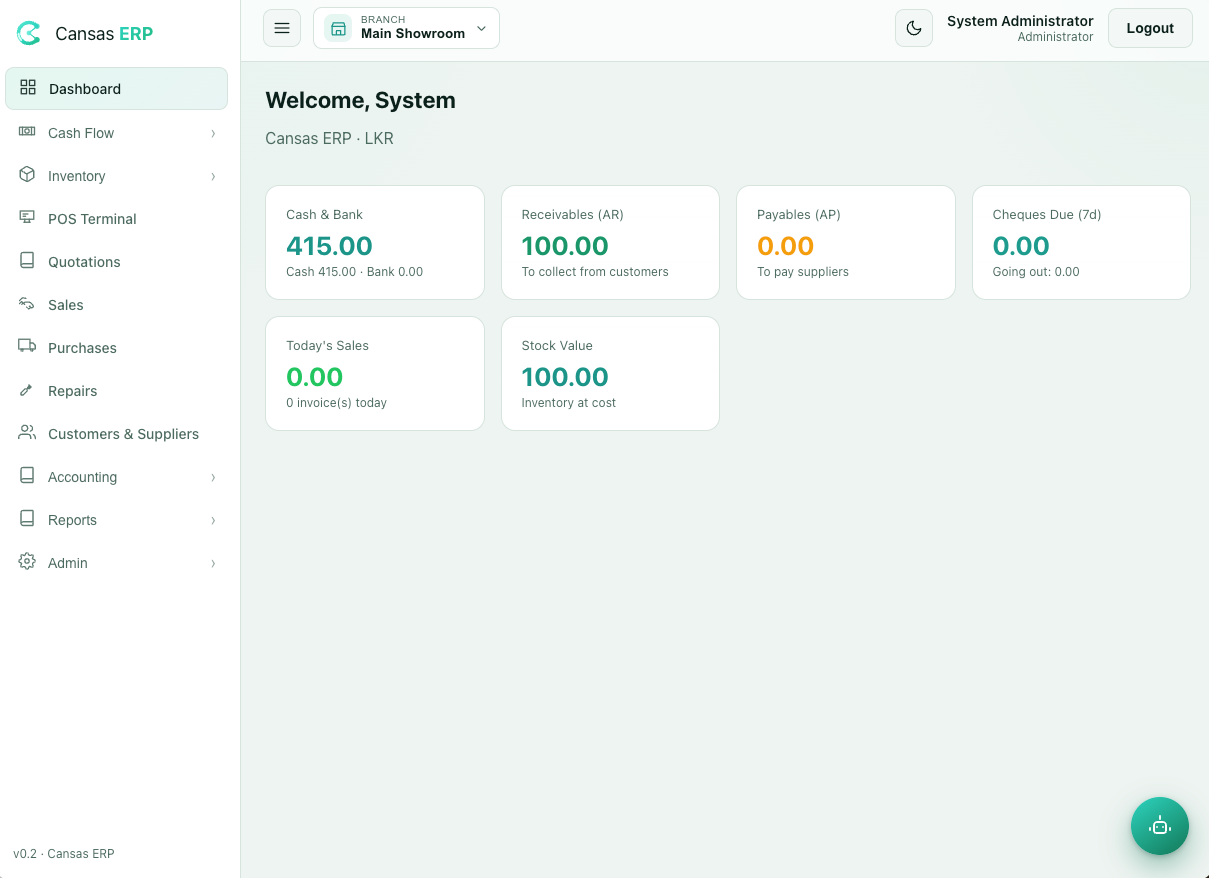This screenshot has height=878, width=1209.
Task: Click the Quotations book icon
Action: 27,261
